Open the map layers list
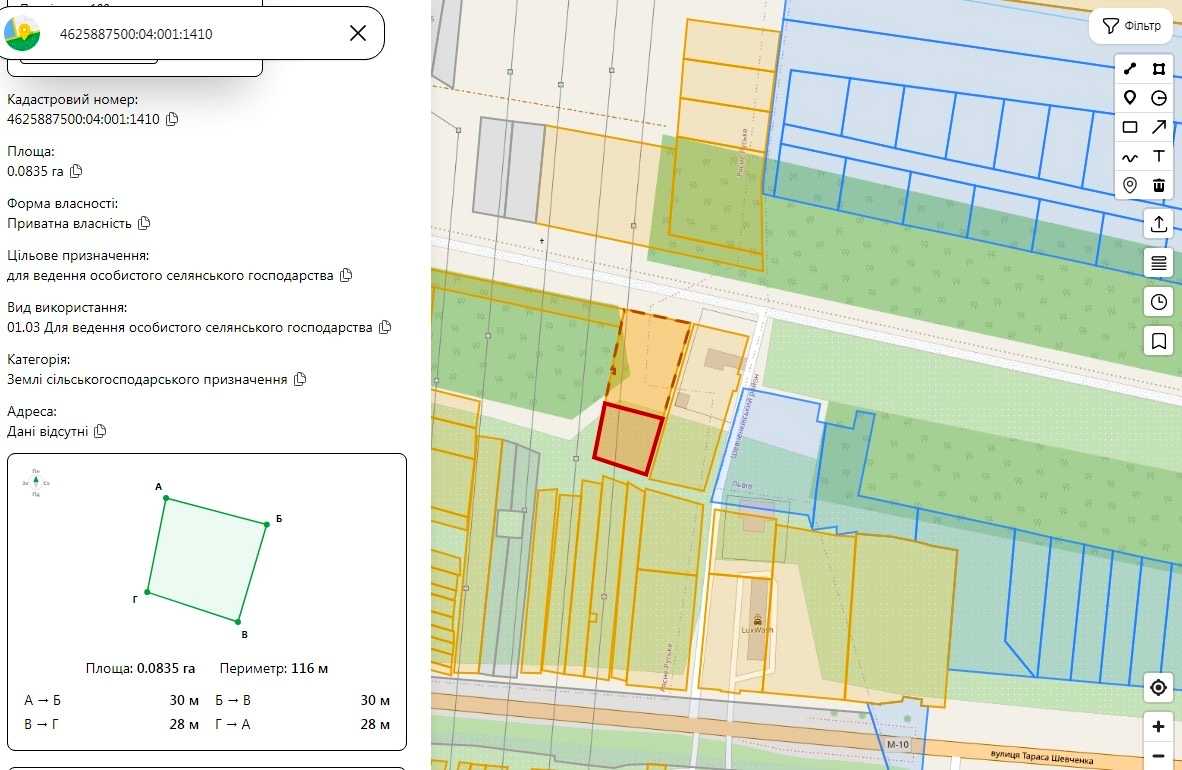The height and width of the screenshot is (770, 1182). pos(1159,263)
